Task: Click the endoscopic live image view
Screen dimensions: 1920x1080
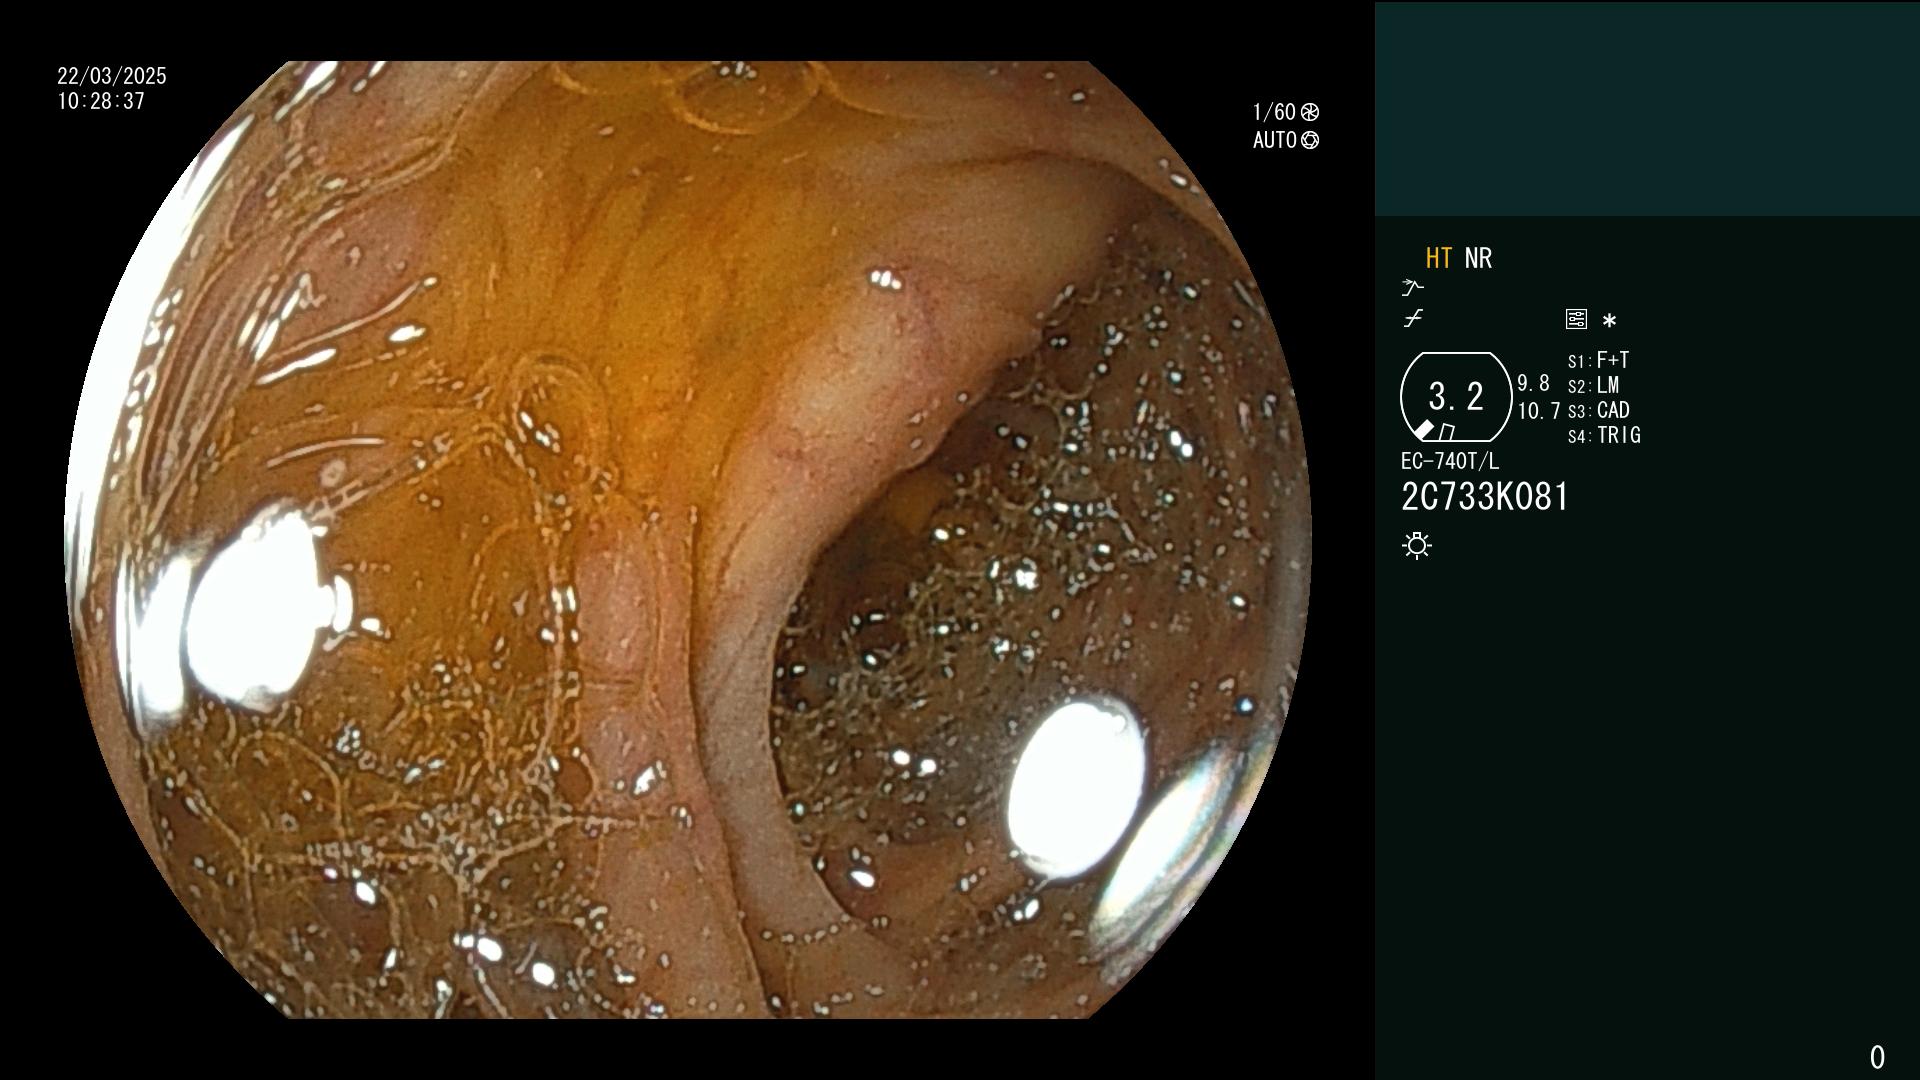Action: (x=688, y=540)
